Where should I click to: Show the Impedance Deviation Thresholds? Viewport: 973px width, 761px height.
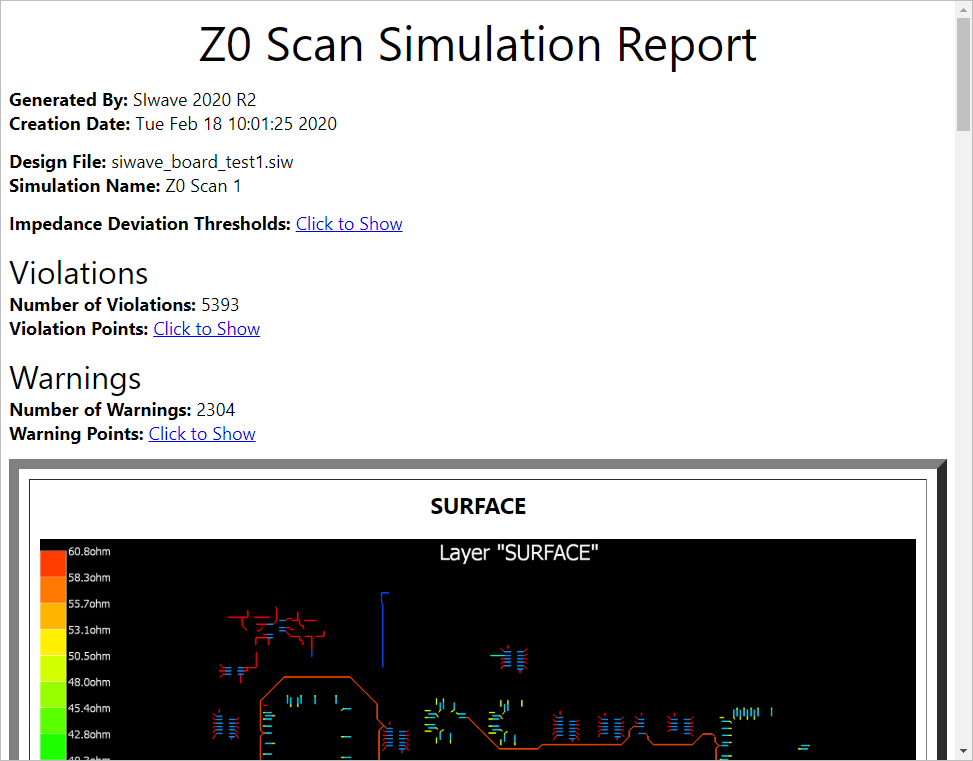349,223
